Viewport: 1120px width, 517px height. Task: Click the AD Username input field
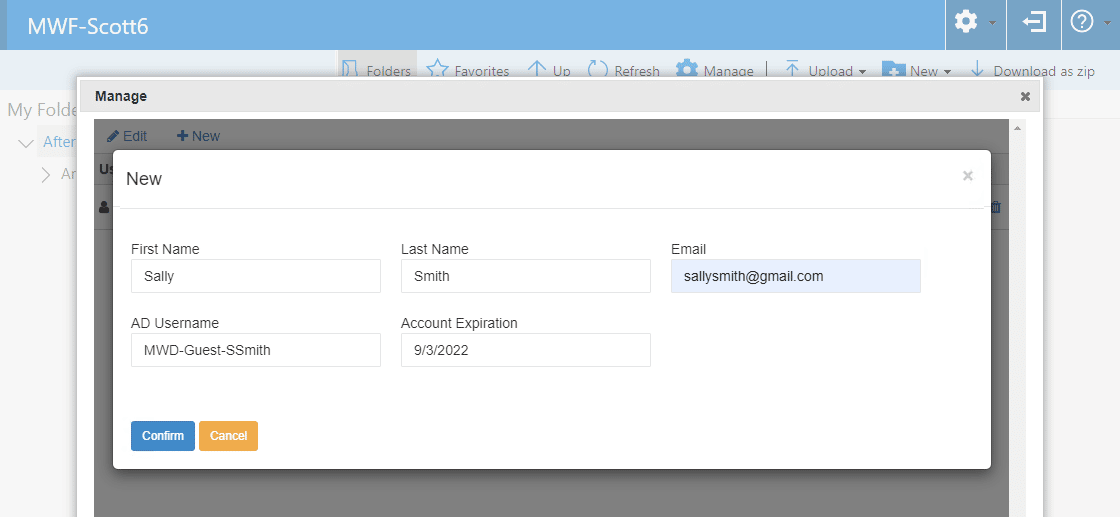(255, 350)
